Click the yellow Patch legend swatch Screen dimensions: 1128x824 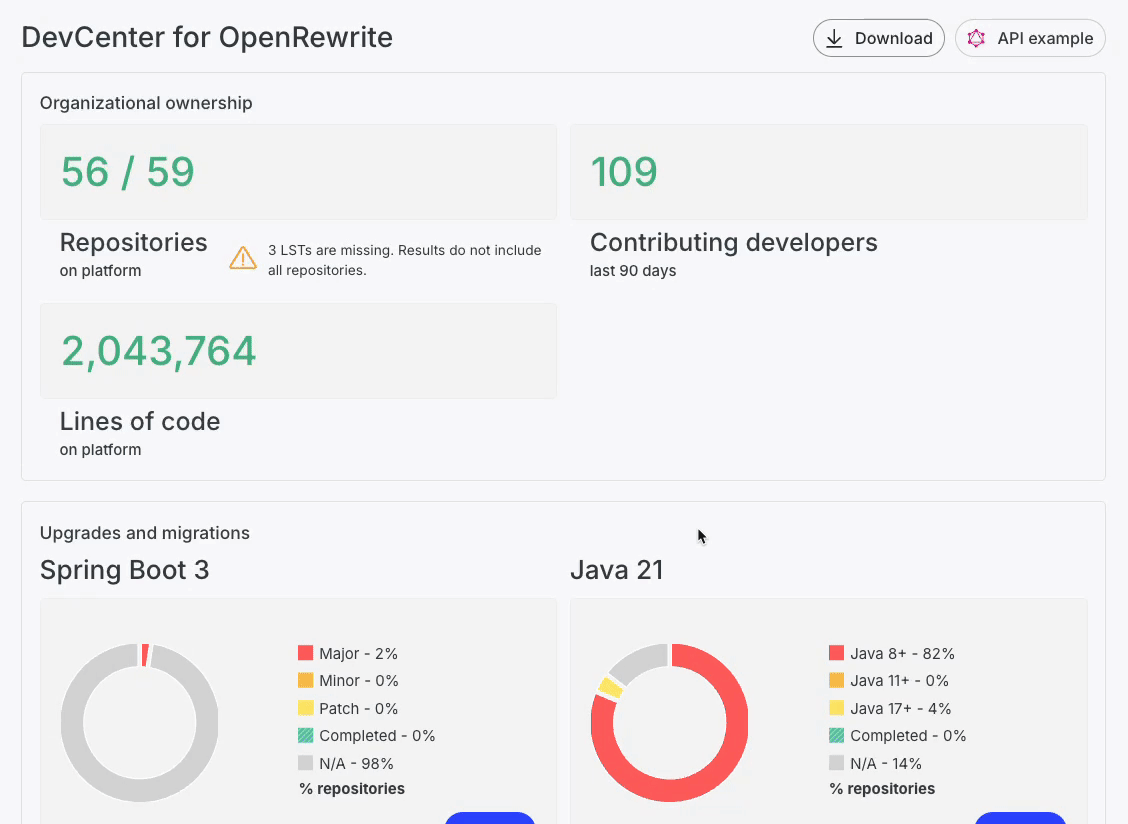coord(306,708)
